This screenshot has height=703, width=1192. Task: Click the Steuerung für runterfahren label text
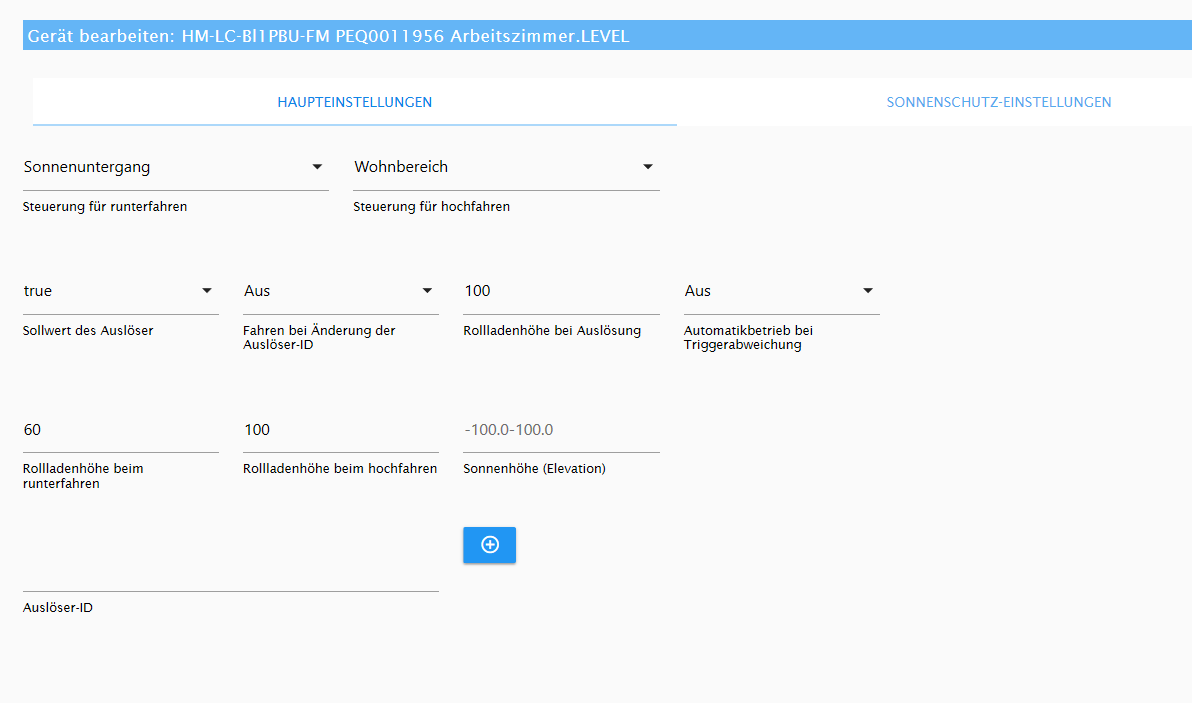point(105,207)
